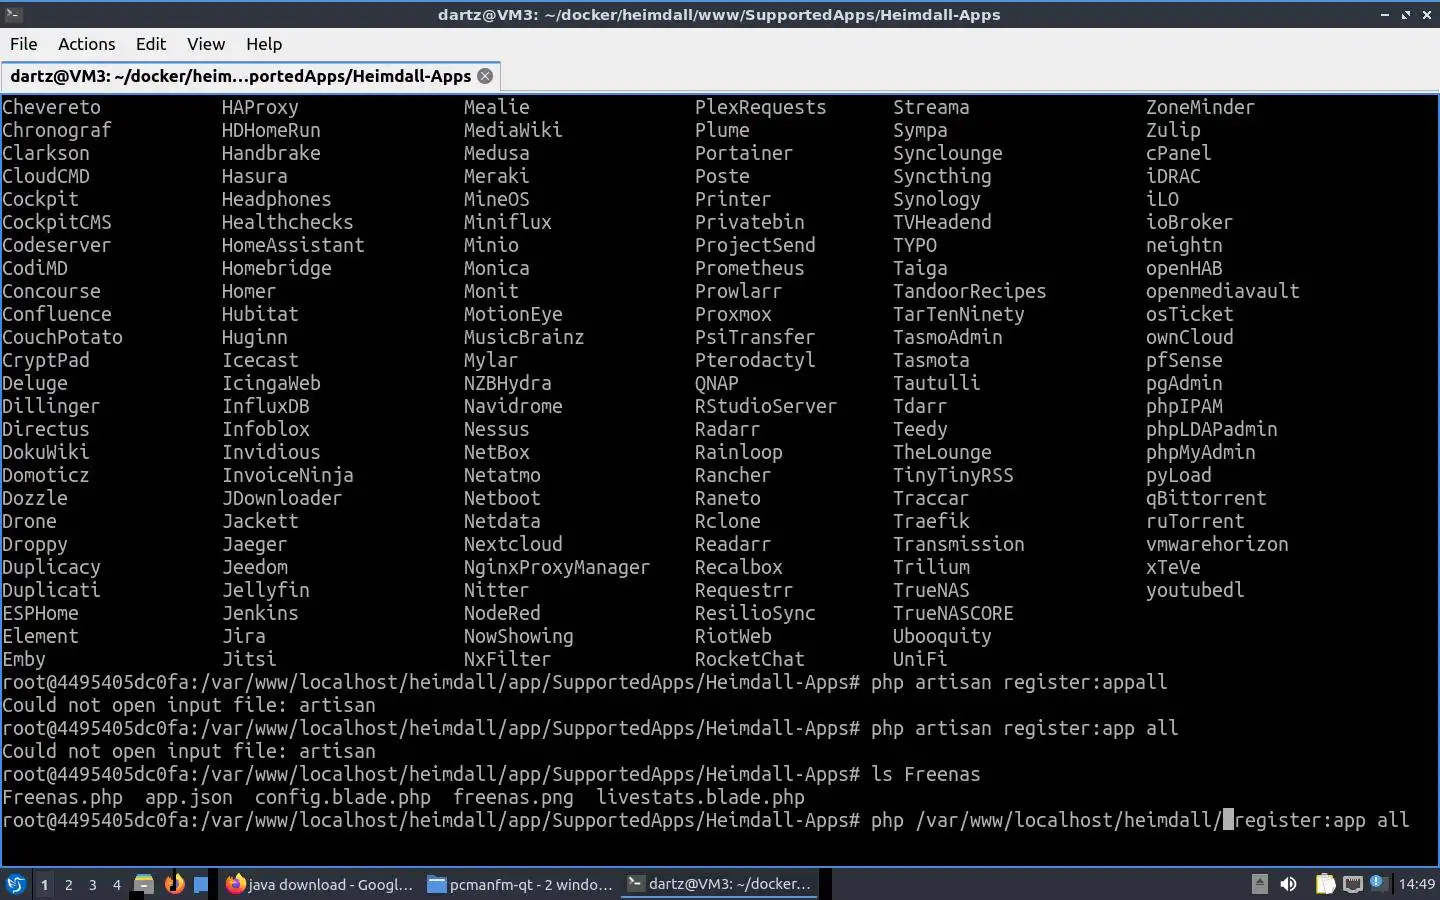Open the View menu
1440x900 pixels.
coord(206,44)
